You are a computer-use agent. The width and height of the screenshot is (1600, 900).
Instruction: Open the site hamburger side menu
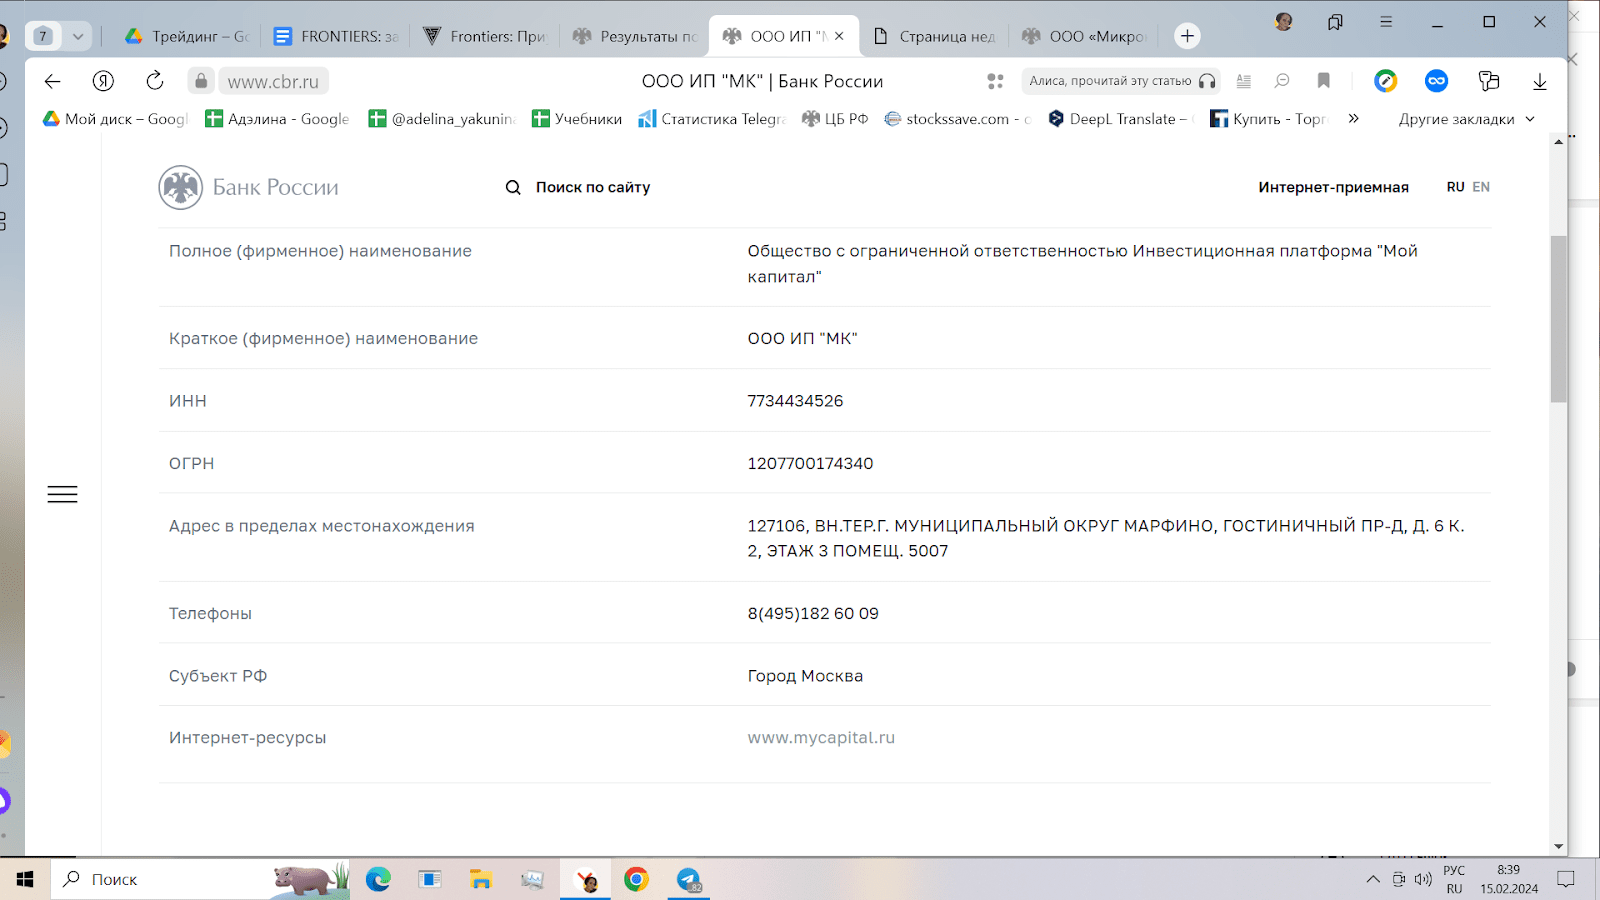(x=62, y=494)
